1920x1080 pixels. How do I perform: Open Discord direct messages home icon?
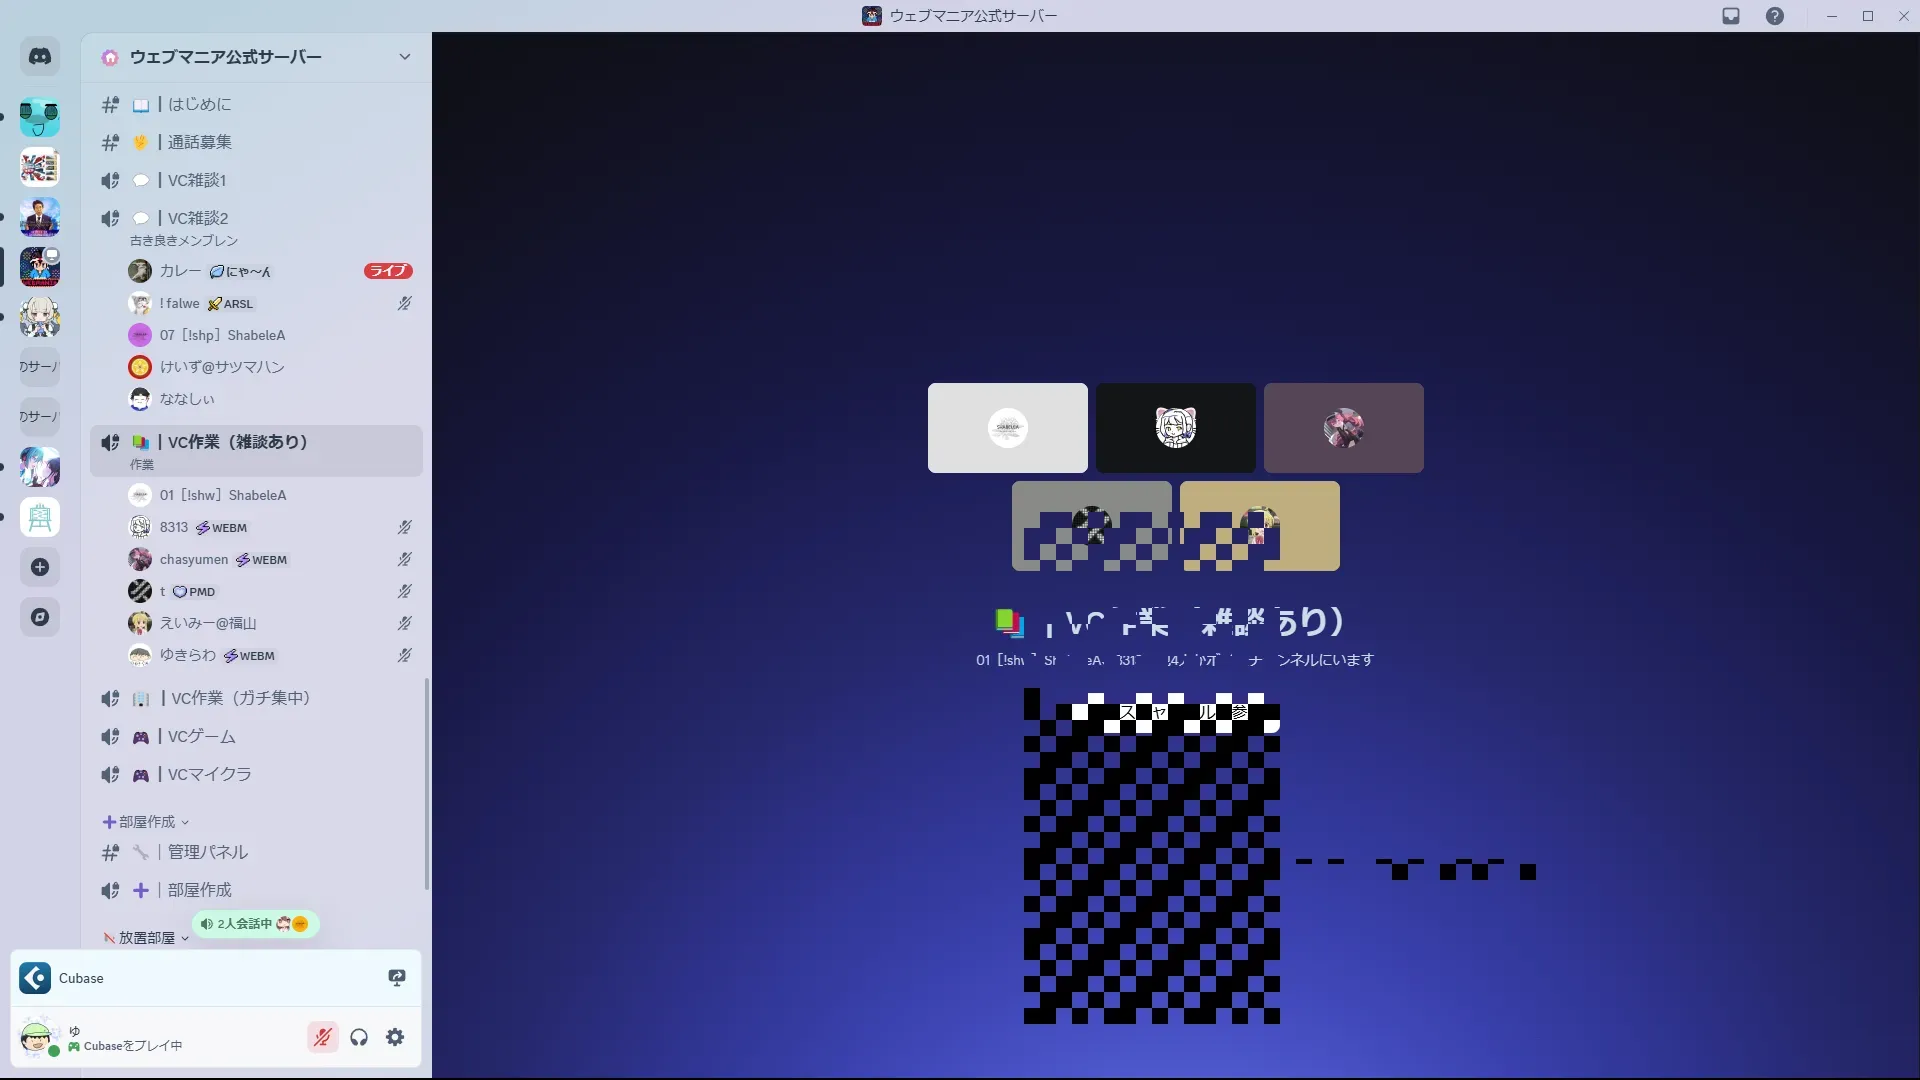[40, 57]
